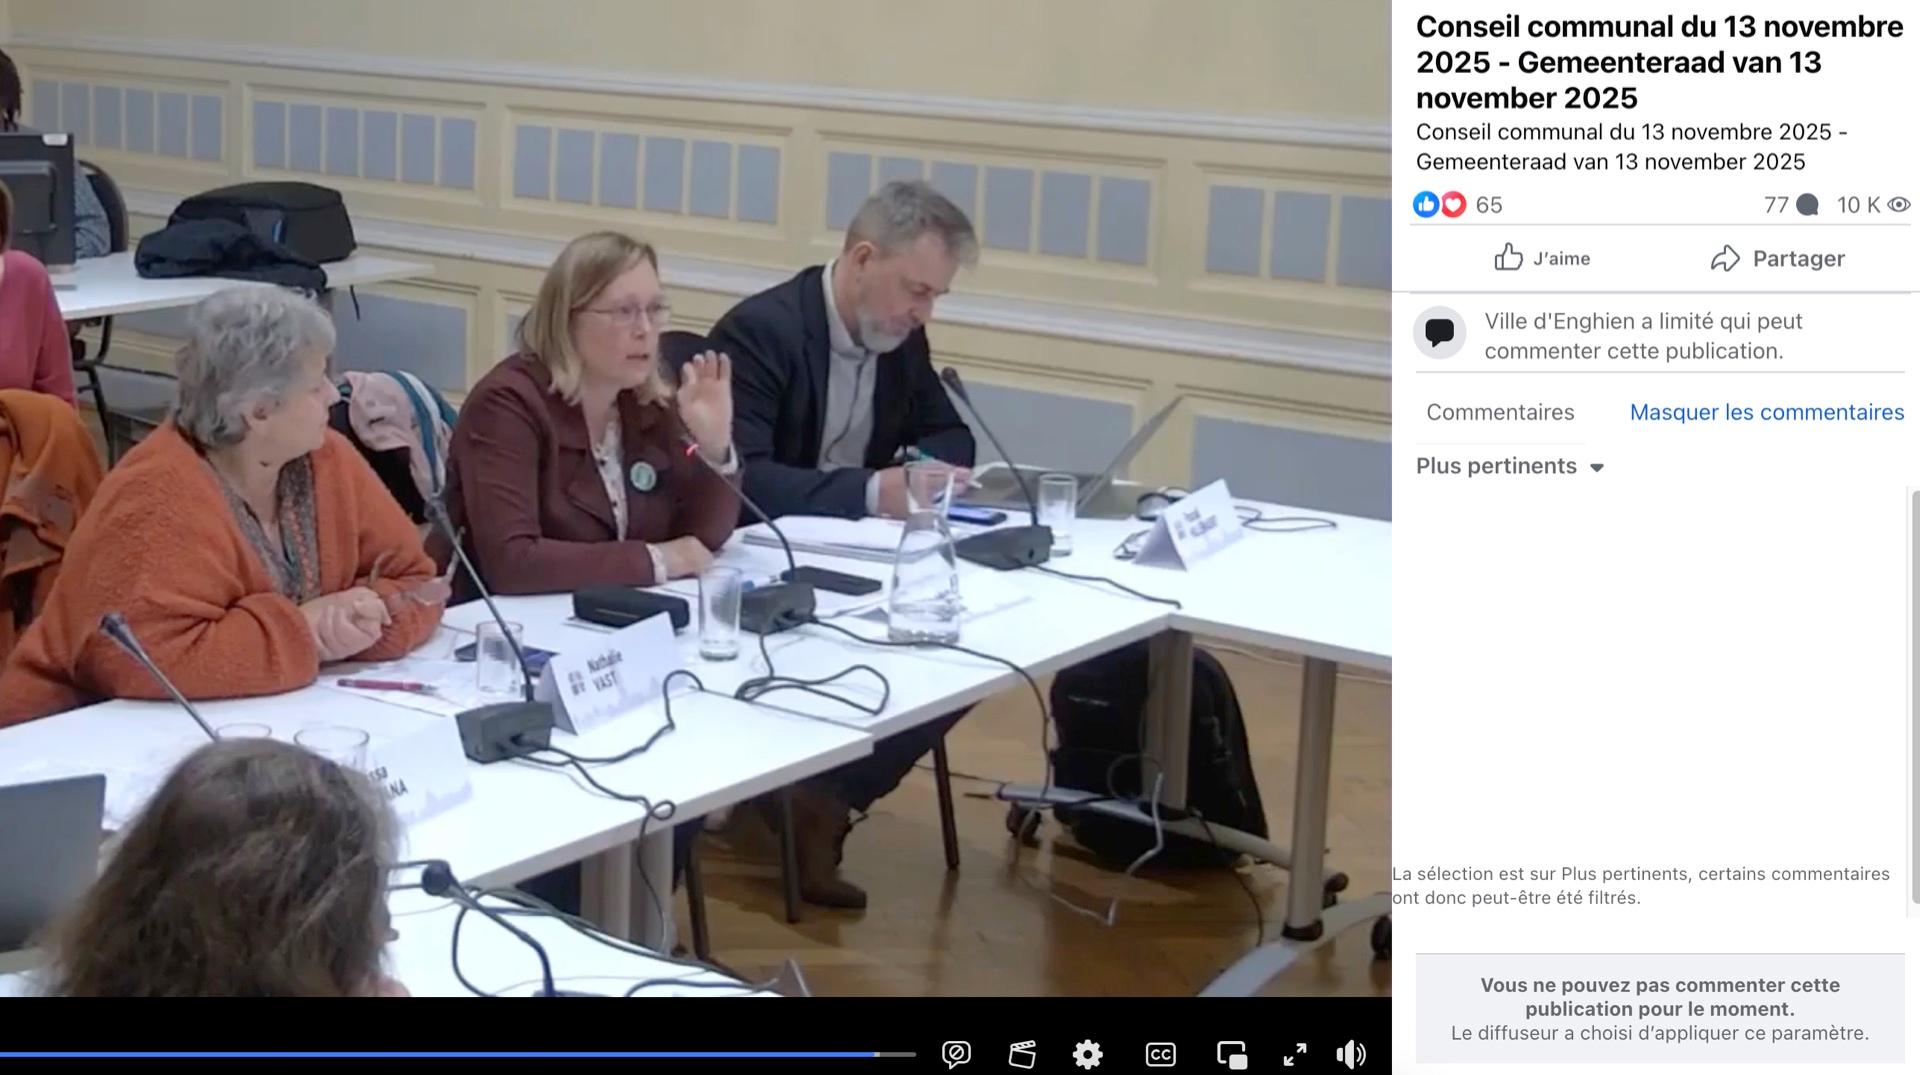Select the Commentaires tab

[1500, 412]
